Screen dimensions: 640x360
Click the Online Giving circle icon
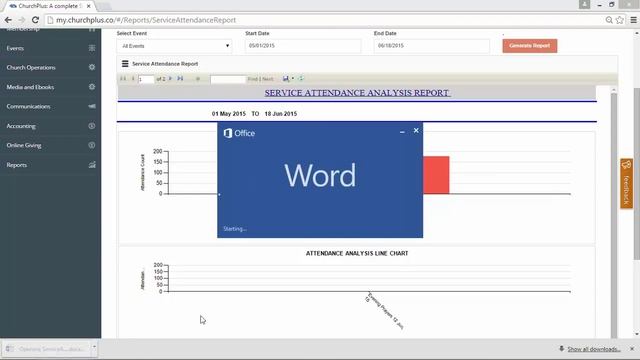click(92, 145)
